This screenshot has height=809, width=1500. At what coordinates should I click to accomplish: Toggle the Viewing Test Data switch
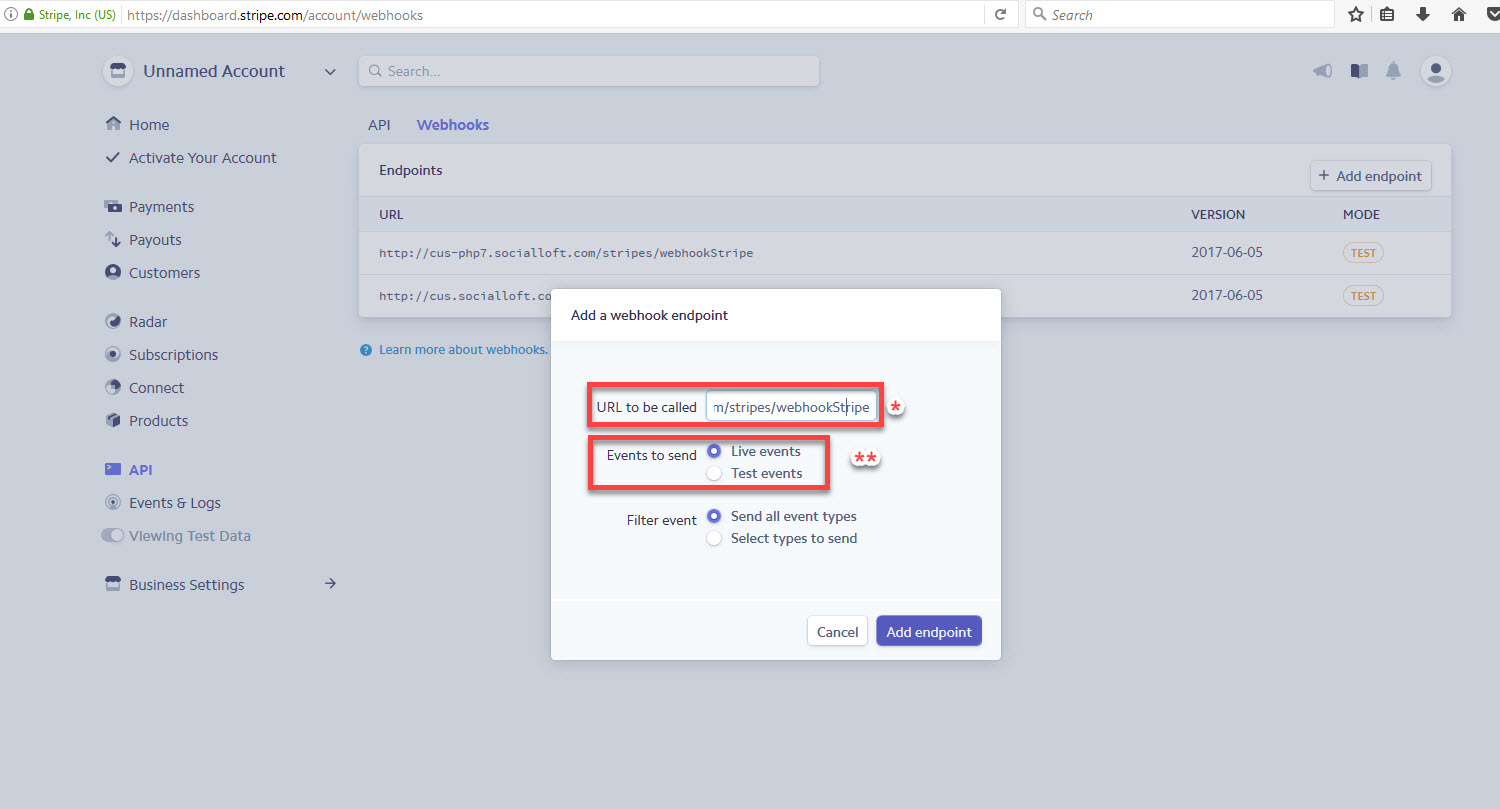[x=112, y=535]
